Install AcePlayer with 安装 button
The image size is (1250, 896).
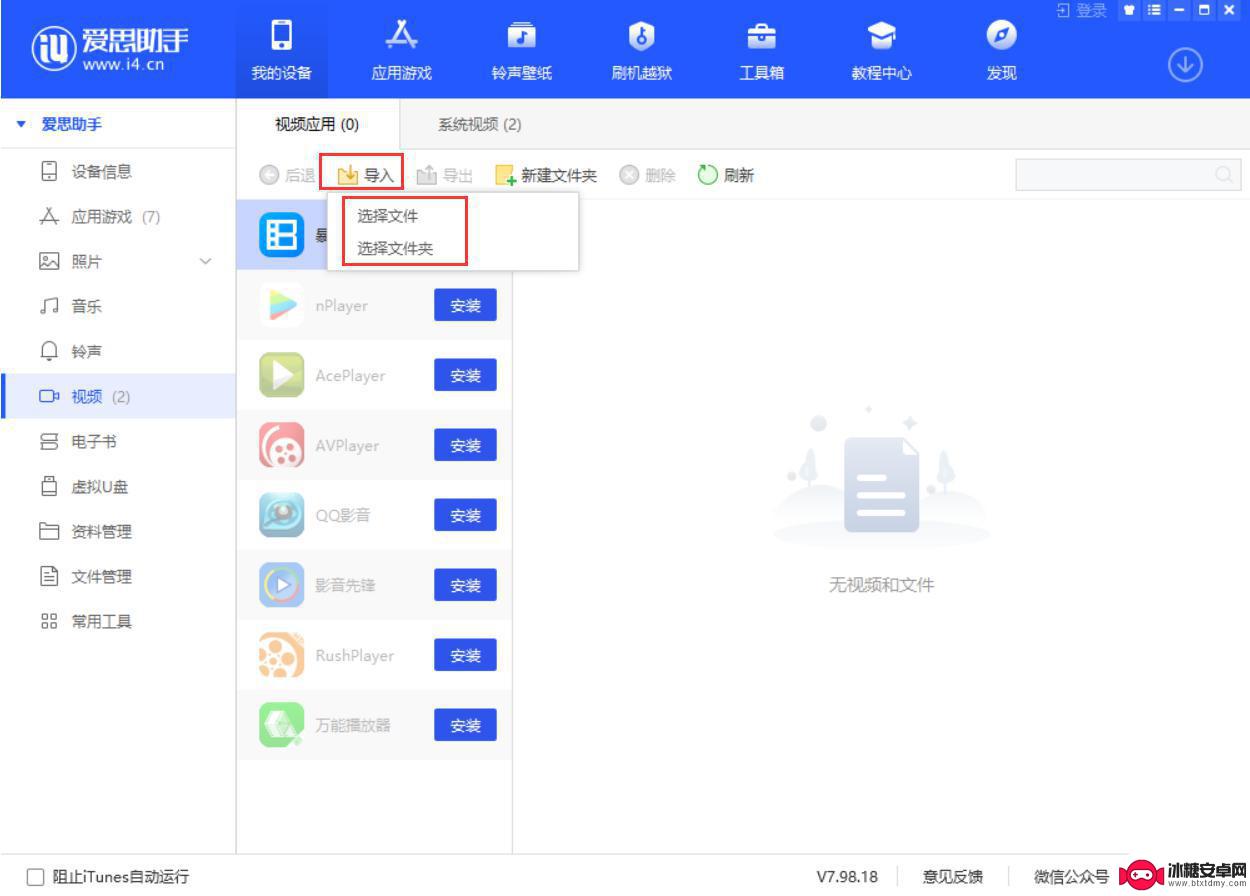click(x=465, y=375)
